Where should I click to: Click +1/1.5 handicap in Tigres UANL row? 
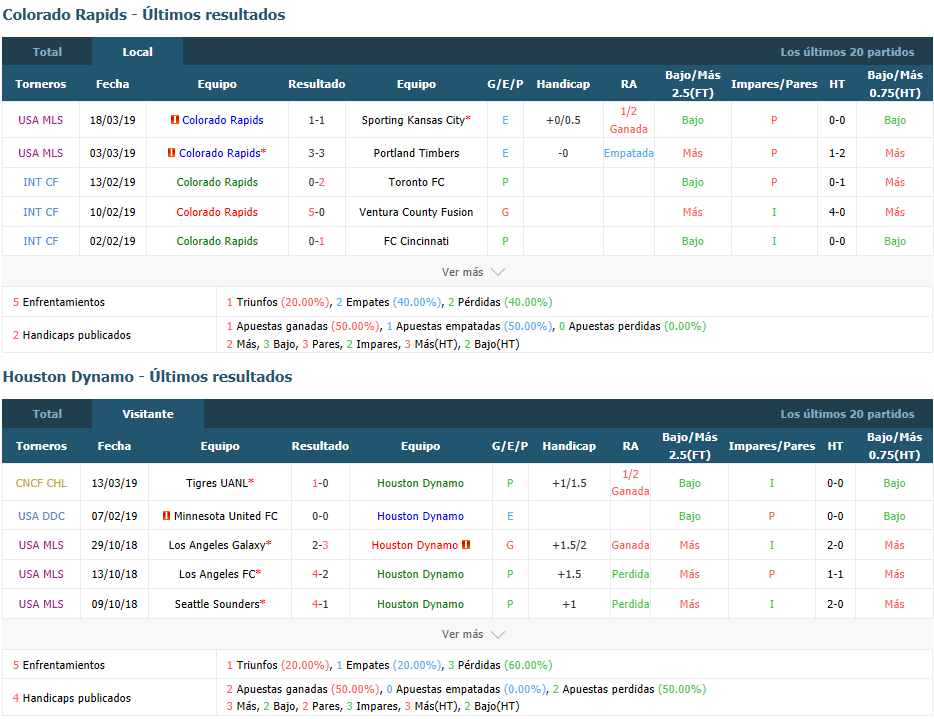click(569, 483)
